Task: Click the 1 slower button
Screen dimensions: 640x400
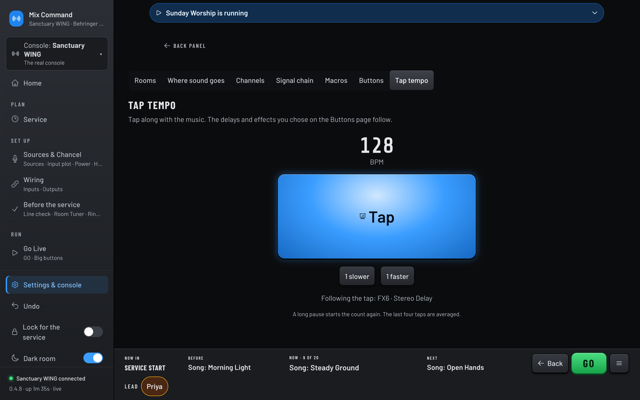Action: pyautogui.click(x=357, y=276)
